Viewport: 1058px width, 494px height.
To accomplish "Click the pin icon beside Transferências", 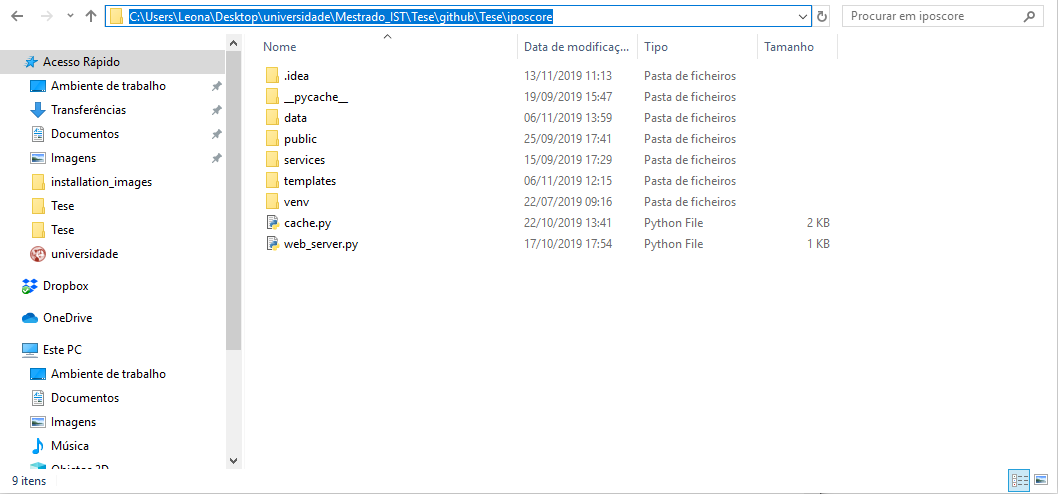I will (216, 110).
